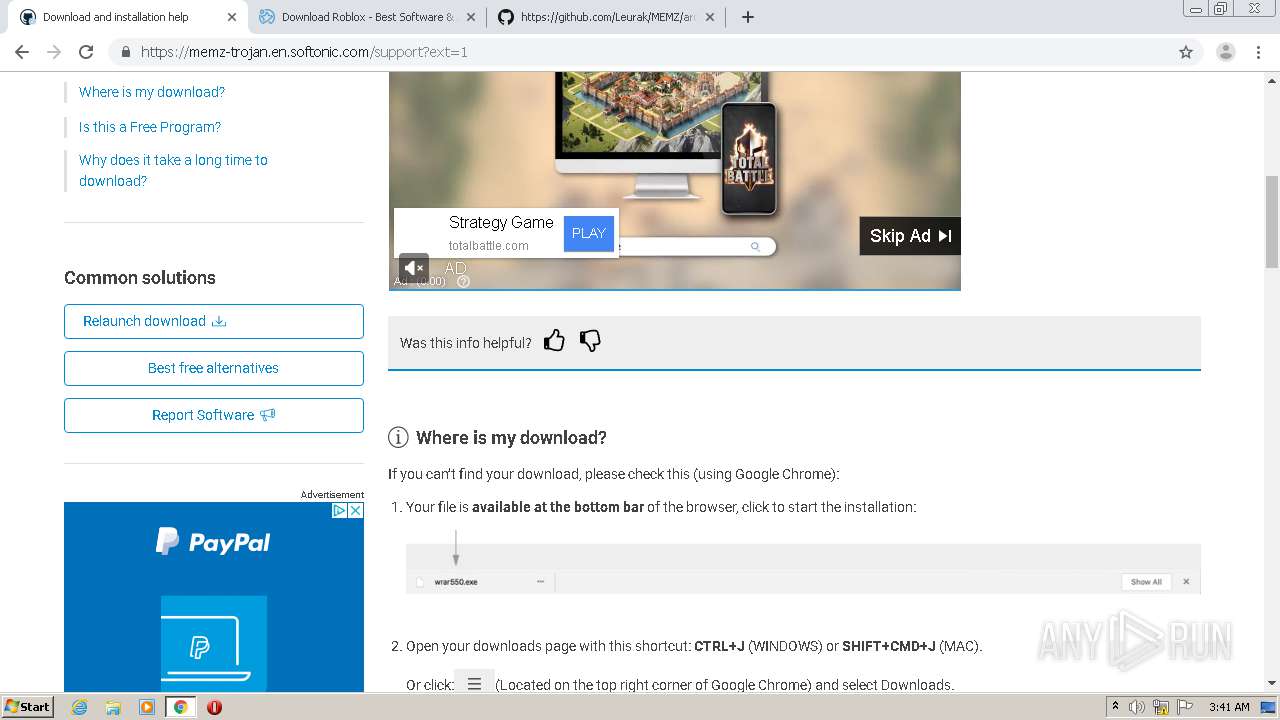Click the PLAY button on Strategy Game ad
Screen dimensions: 1280x720
589,233
